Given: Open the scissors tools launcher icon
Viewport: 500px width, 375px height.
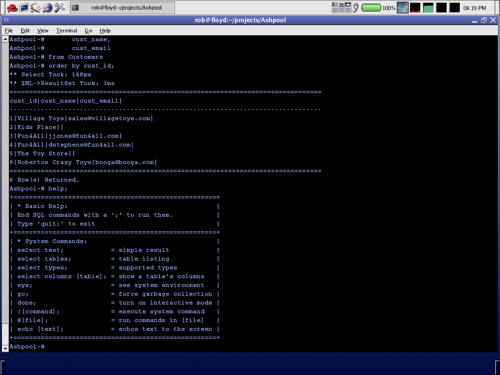Looking at the screenshot, I should click(59, 7).
